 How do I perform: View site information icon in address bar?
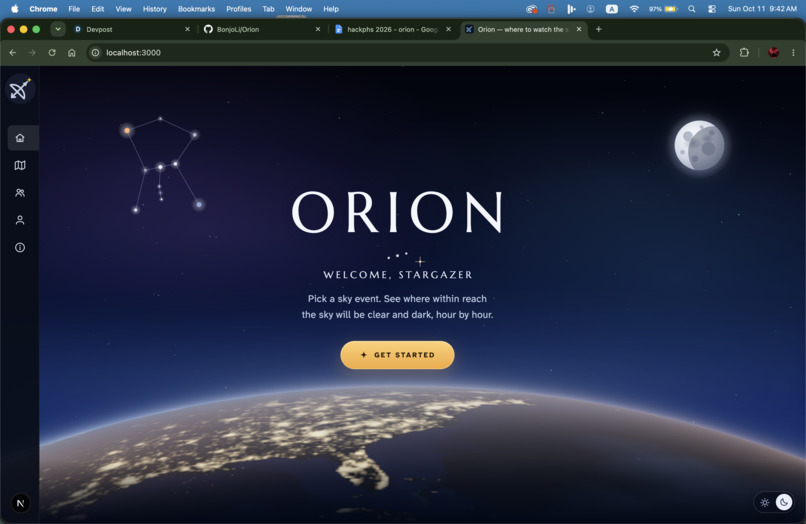(x=96, y=52)
